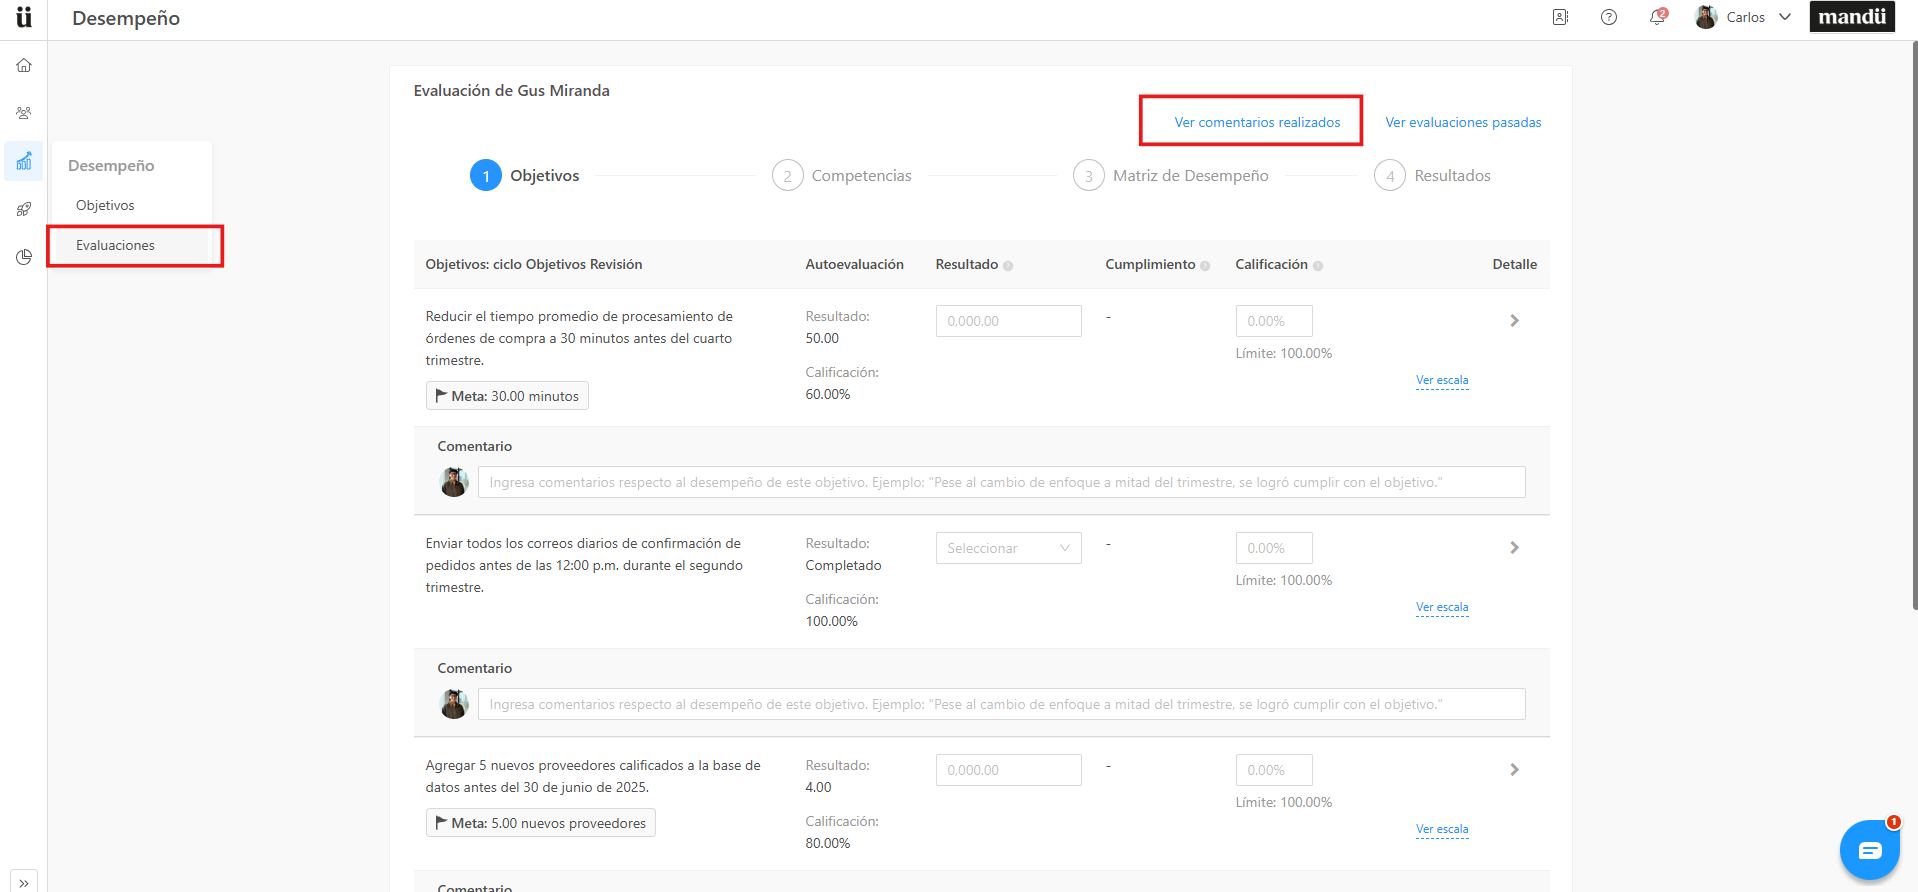Open Seleccionar dropdown for correos objective
Screen dimensions: 1918x892
coord(1008,548)
